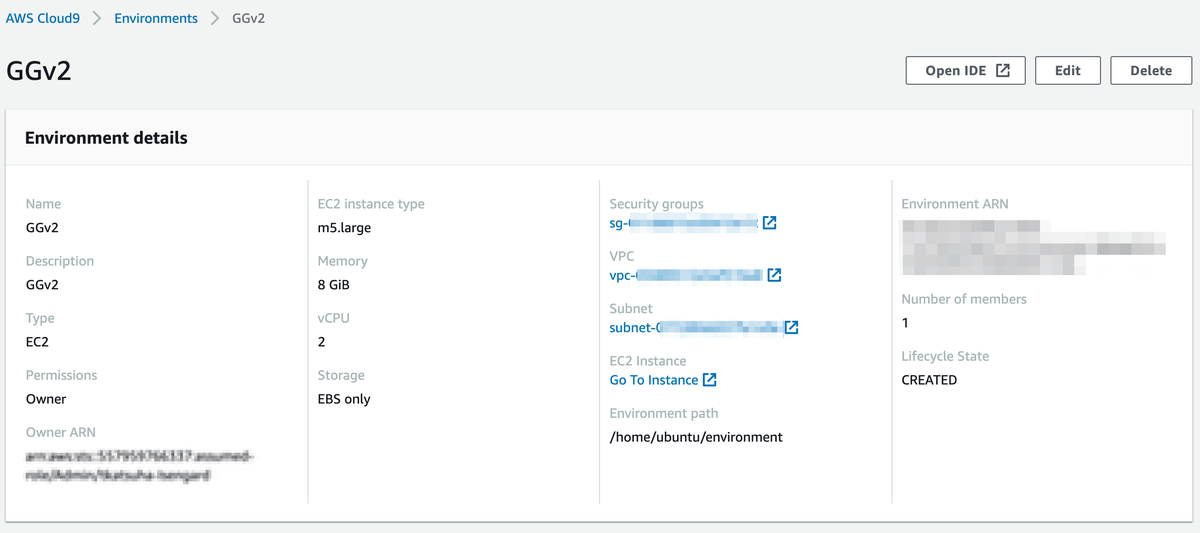Screen dimensions: 1200x533
Task: Select the EC2 type value
Action: coord(37,342)
